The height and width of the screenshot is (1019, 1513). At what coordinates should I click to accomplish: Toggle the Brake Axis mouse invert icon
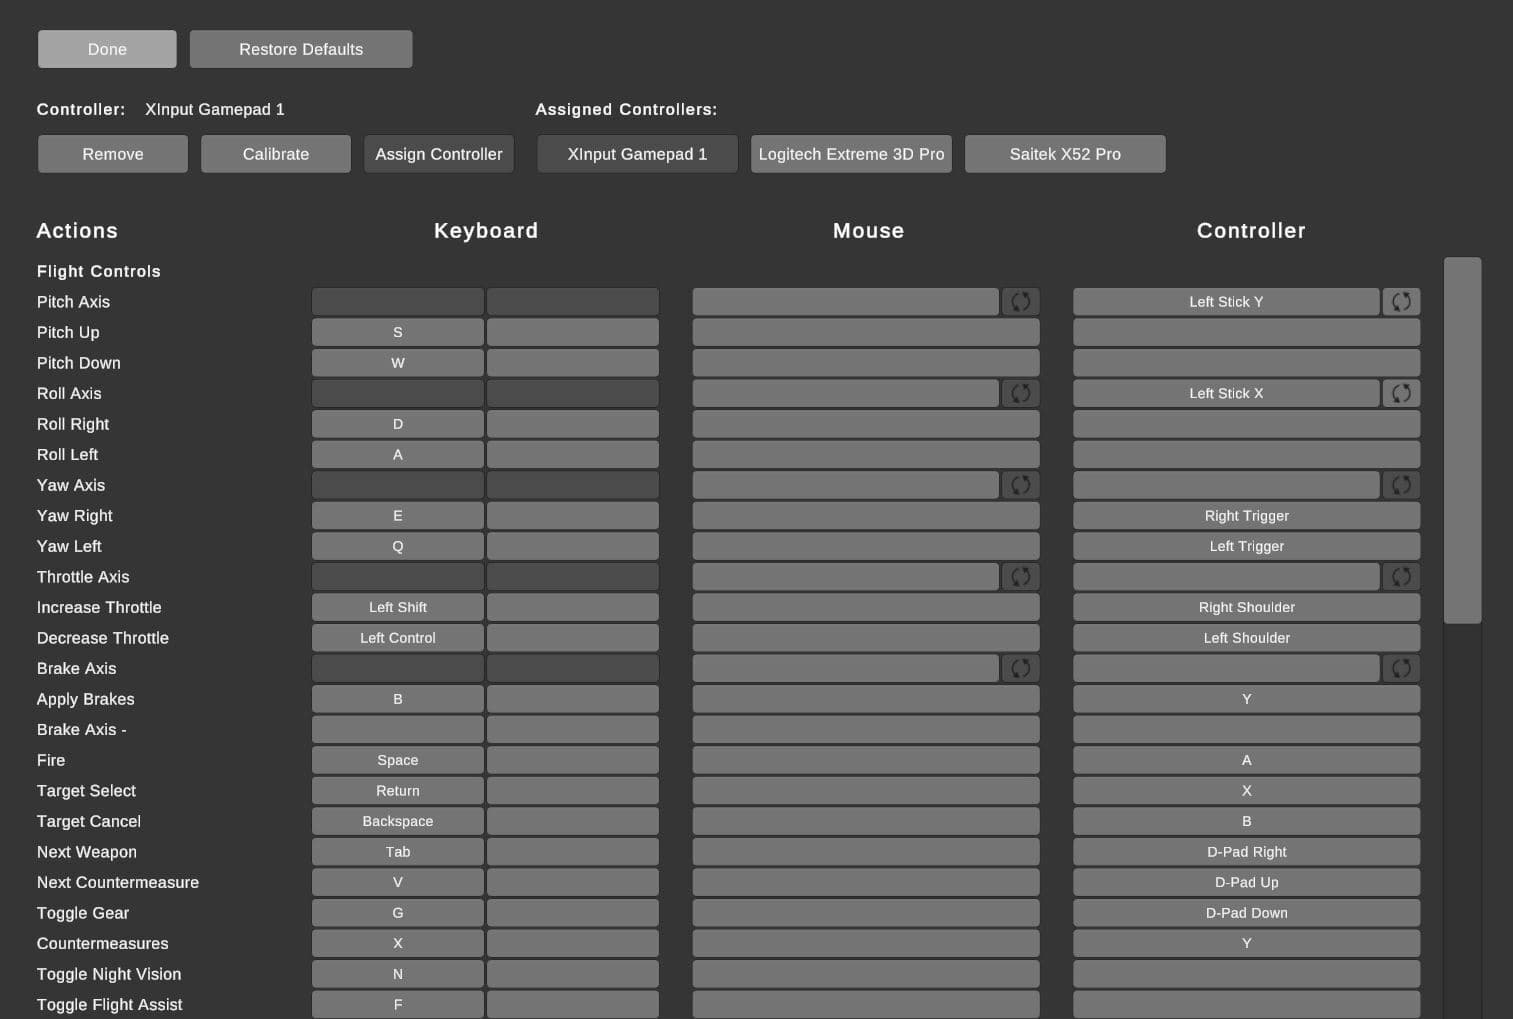pyautogui.click(x=1020, y=669)
